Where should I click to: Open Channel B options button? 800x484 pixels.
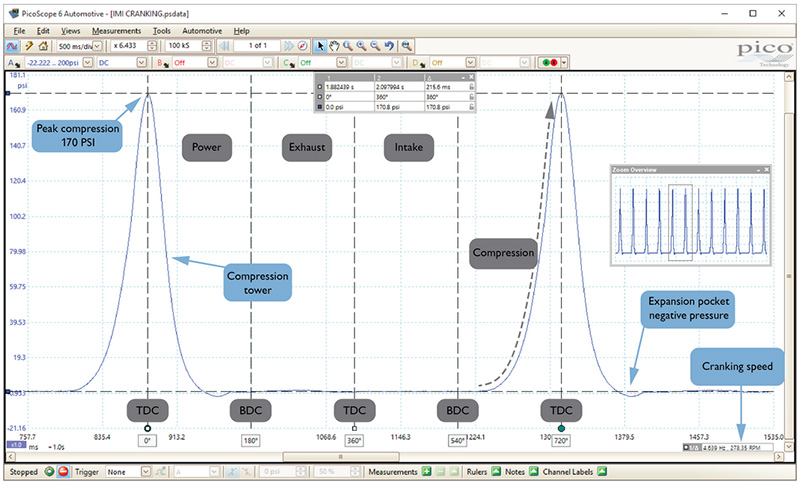click(x=163, y=63)
